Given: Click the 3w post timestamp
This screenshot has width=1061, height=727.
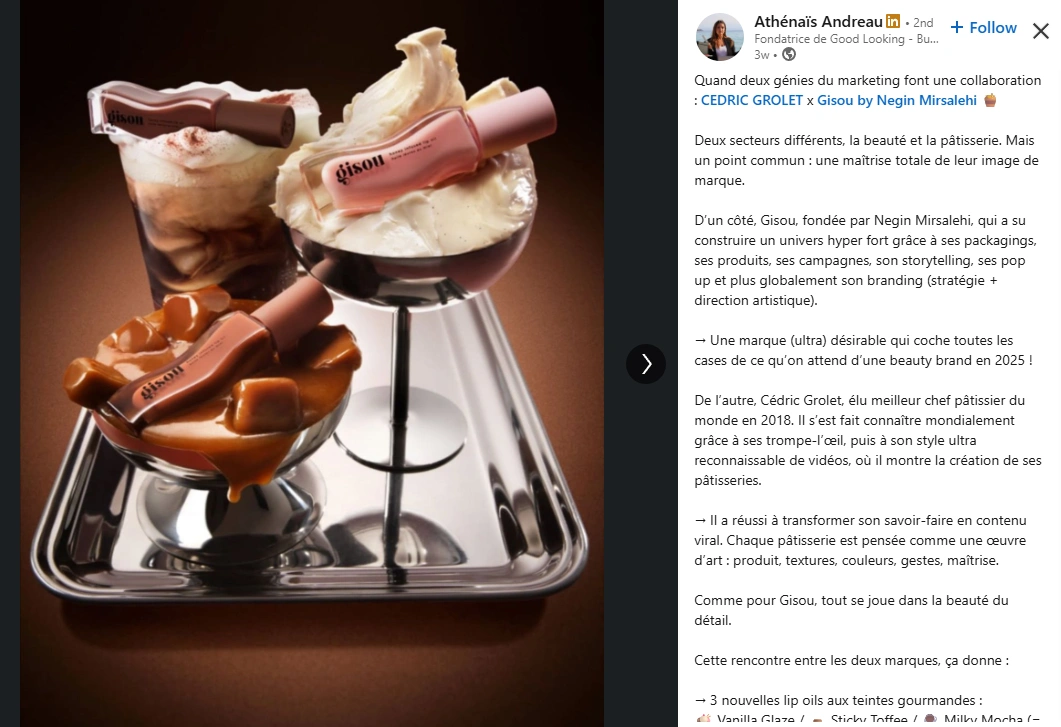Looking at the screenshot, I should coord(762,55).
